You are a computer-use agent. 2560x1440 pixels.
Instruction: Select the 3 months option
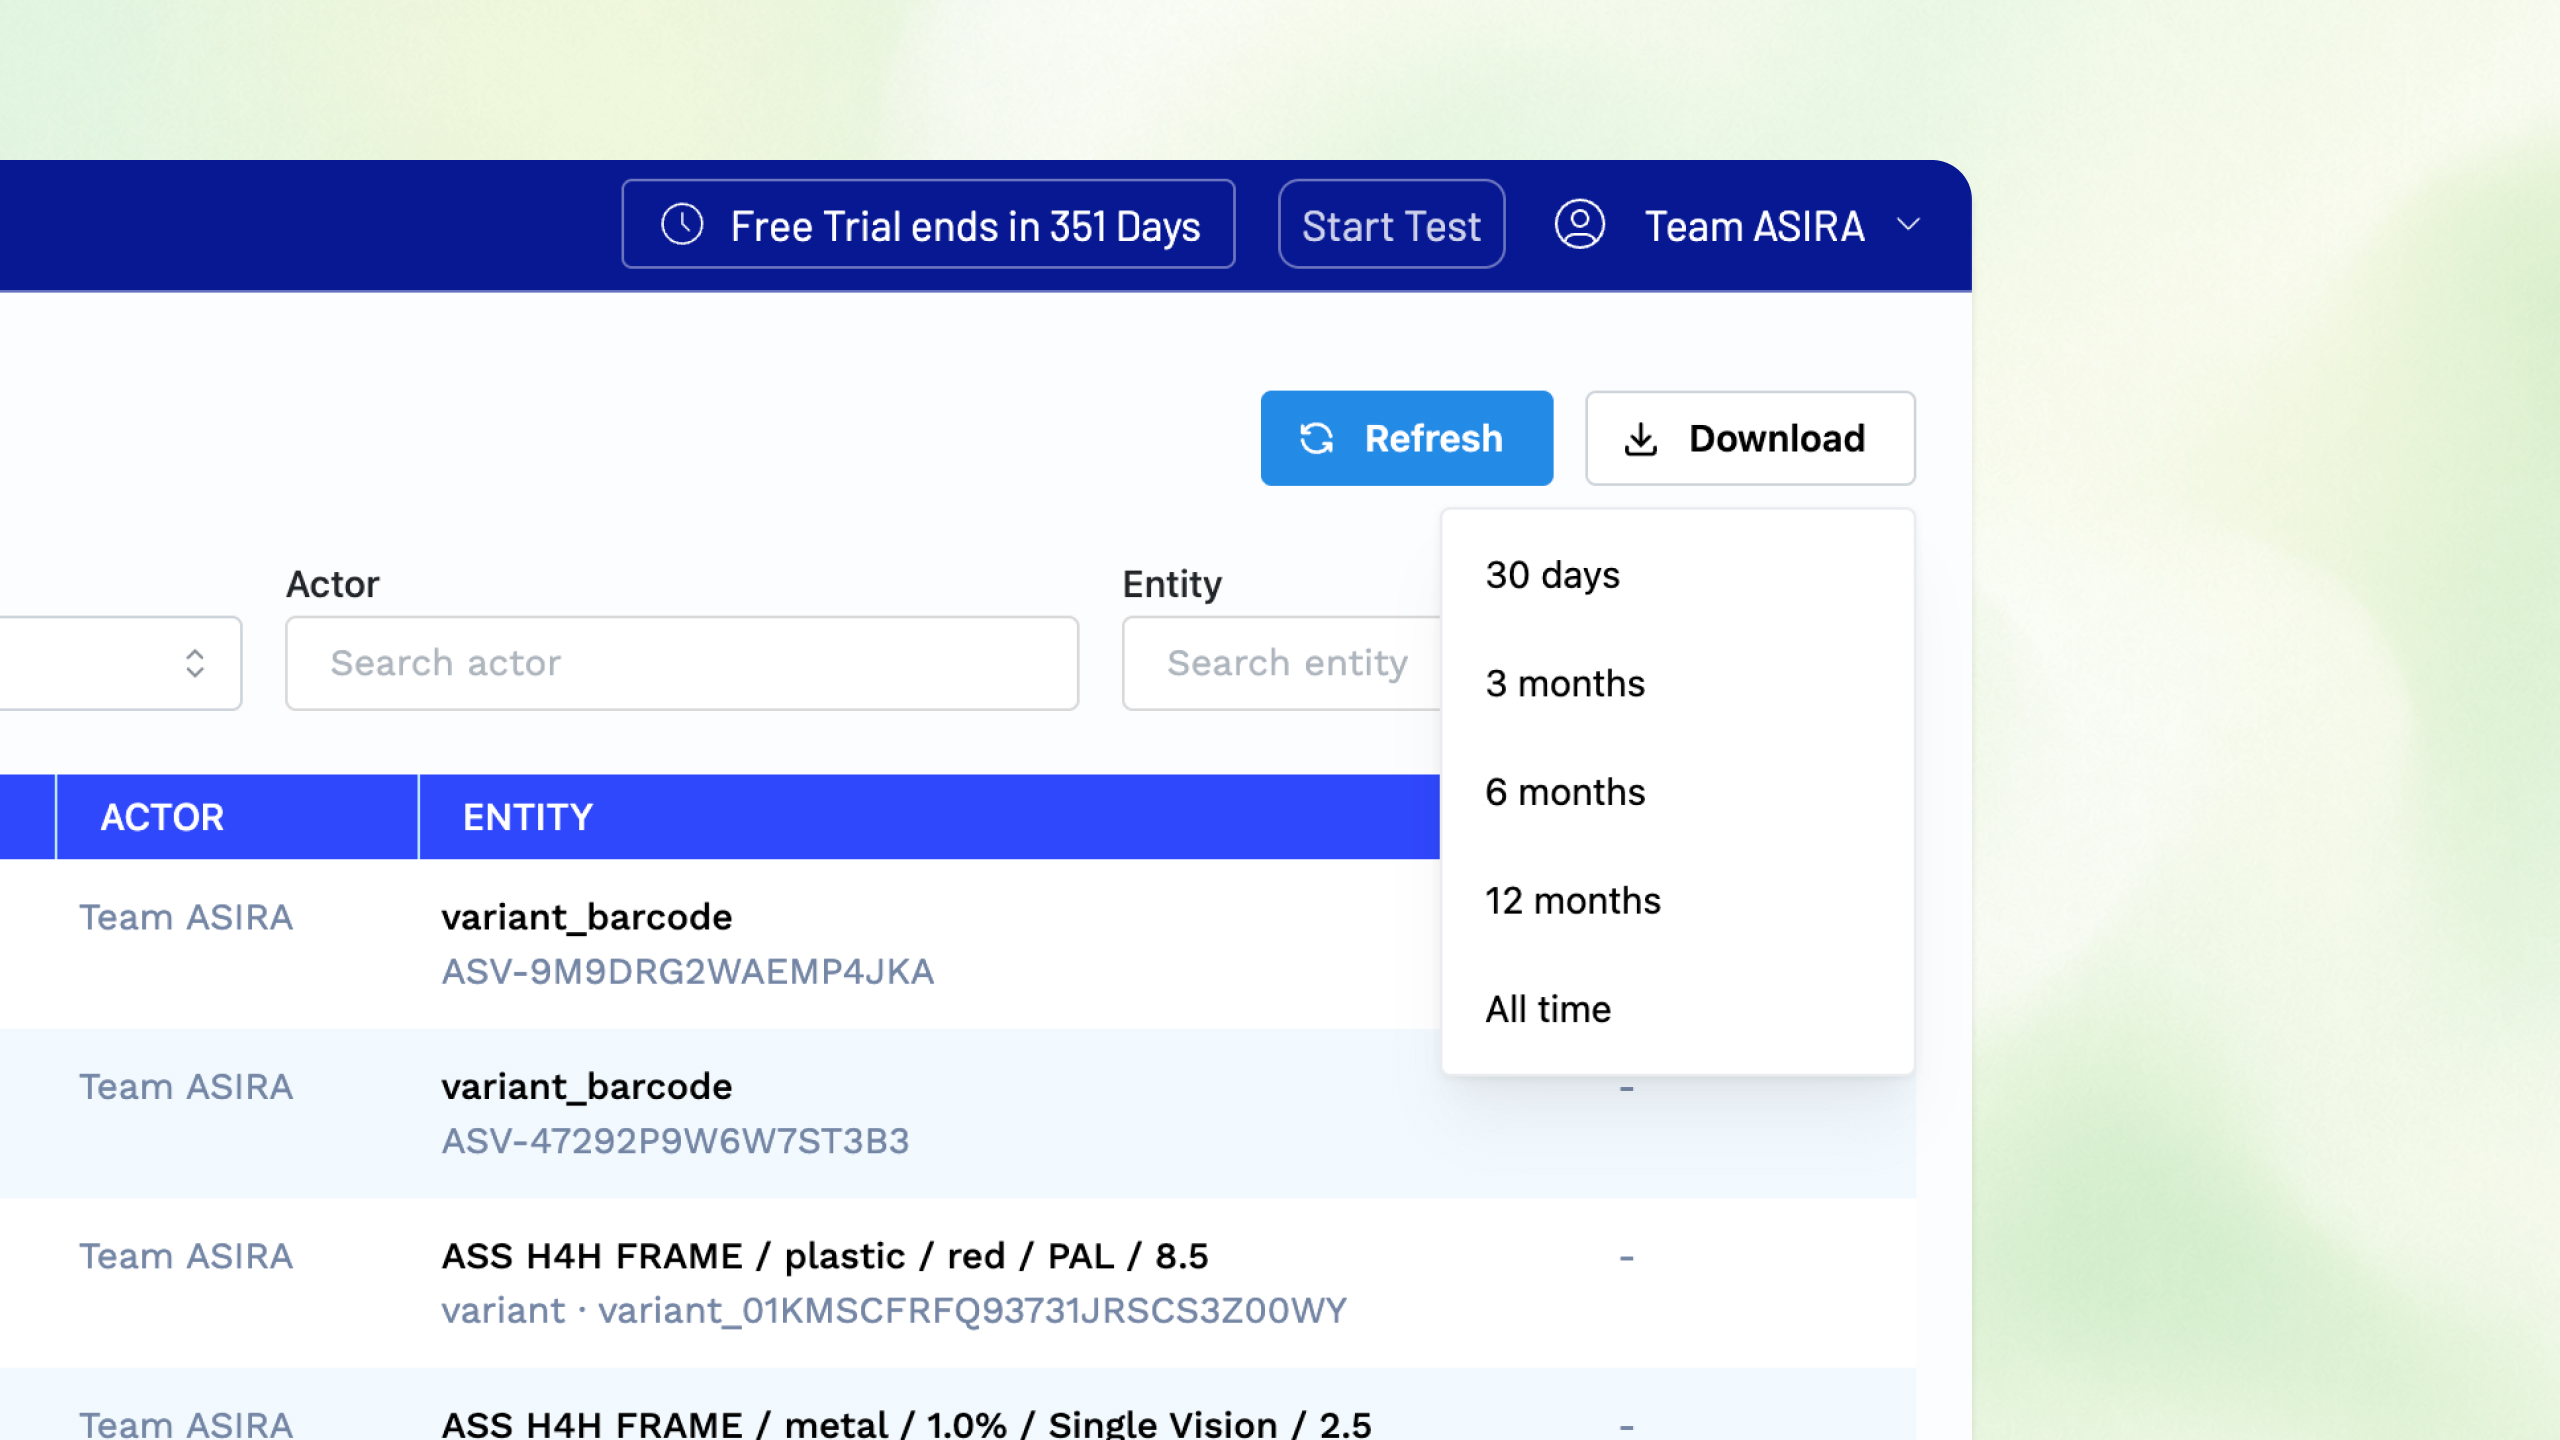pos(1677,684)
